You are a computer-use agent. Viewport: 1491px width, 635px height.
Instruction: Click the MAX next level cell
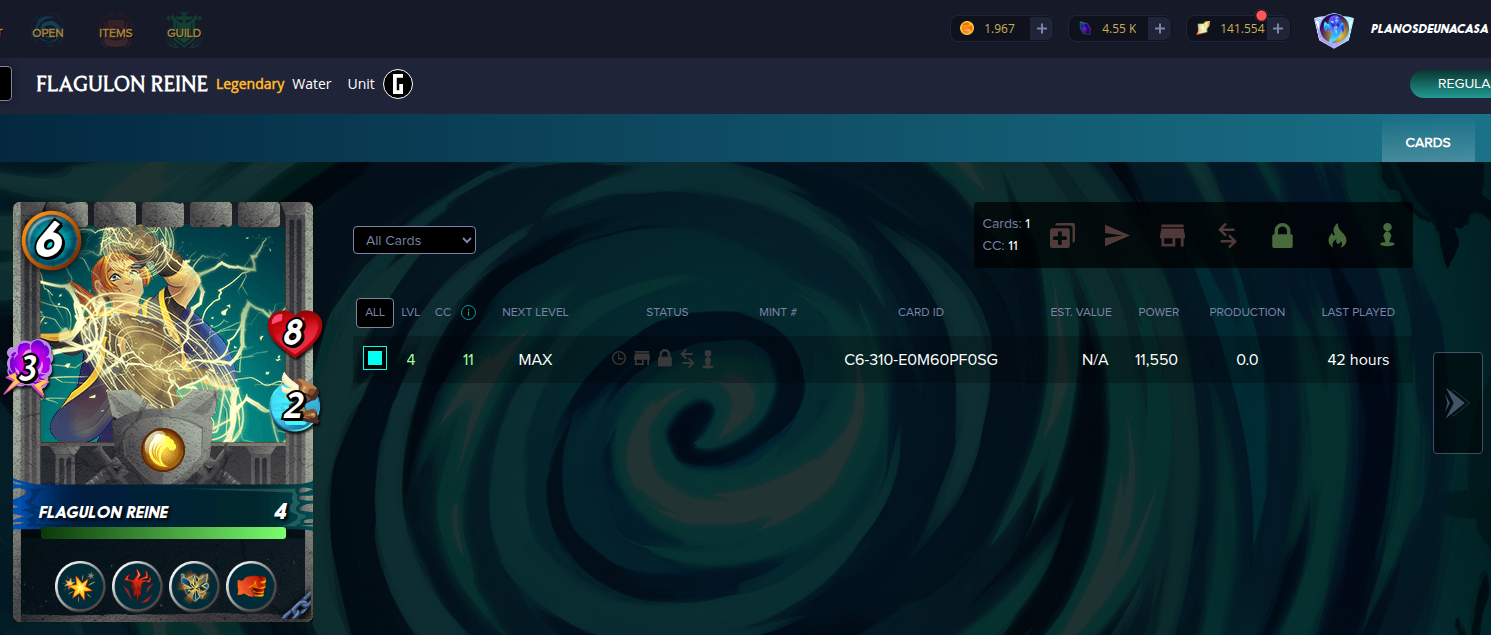pyautogui.click(x=535, y=359)
